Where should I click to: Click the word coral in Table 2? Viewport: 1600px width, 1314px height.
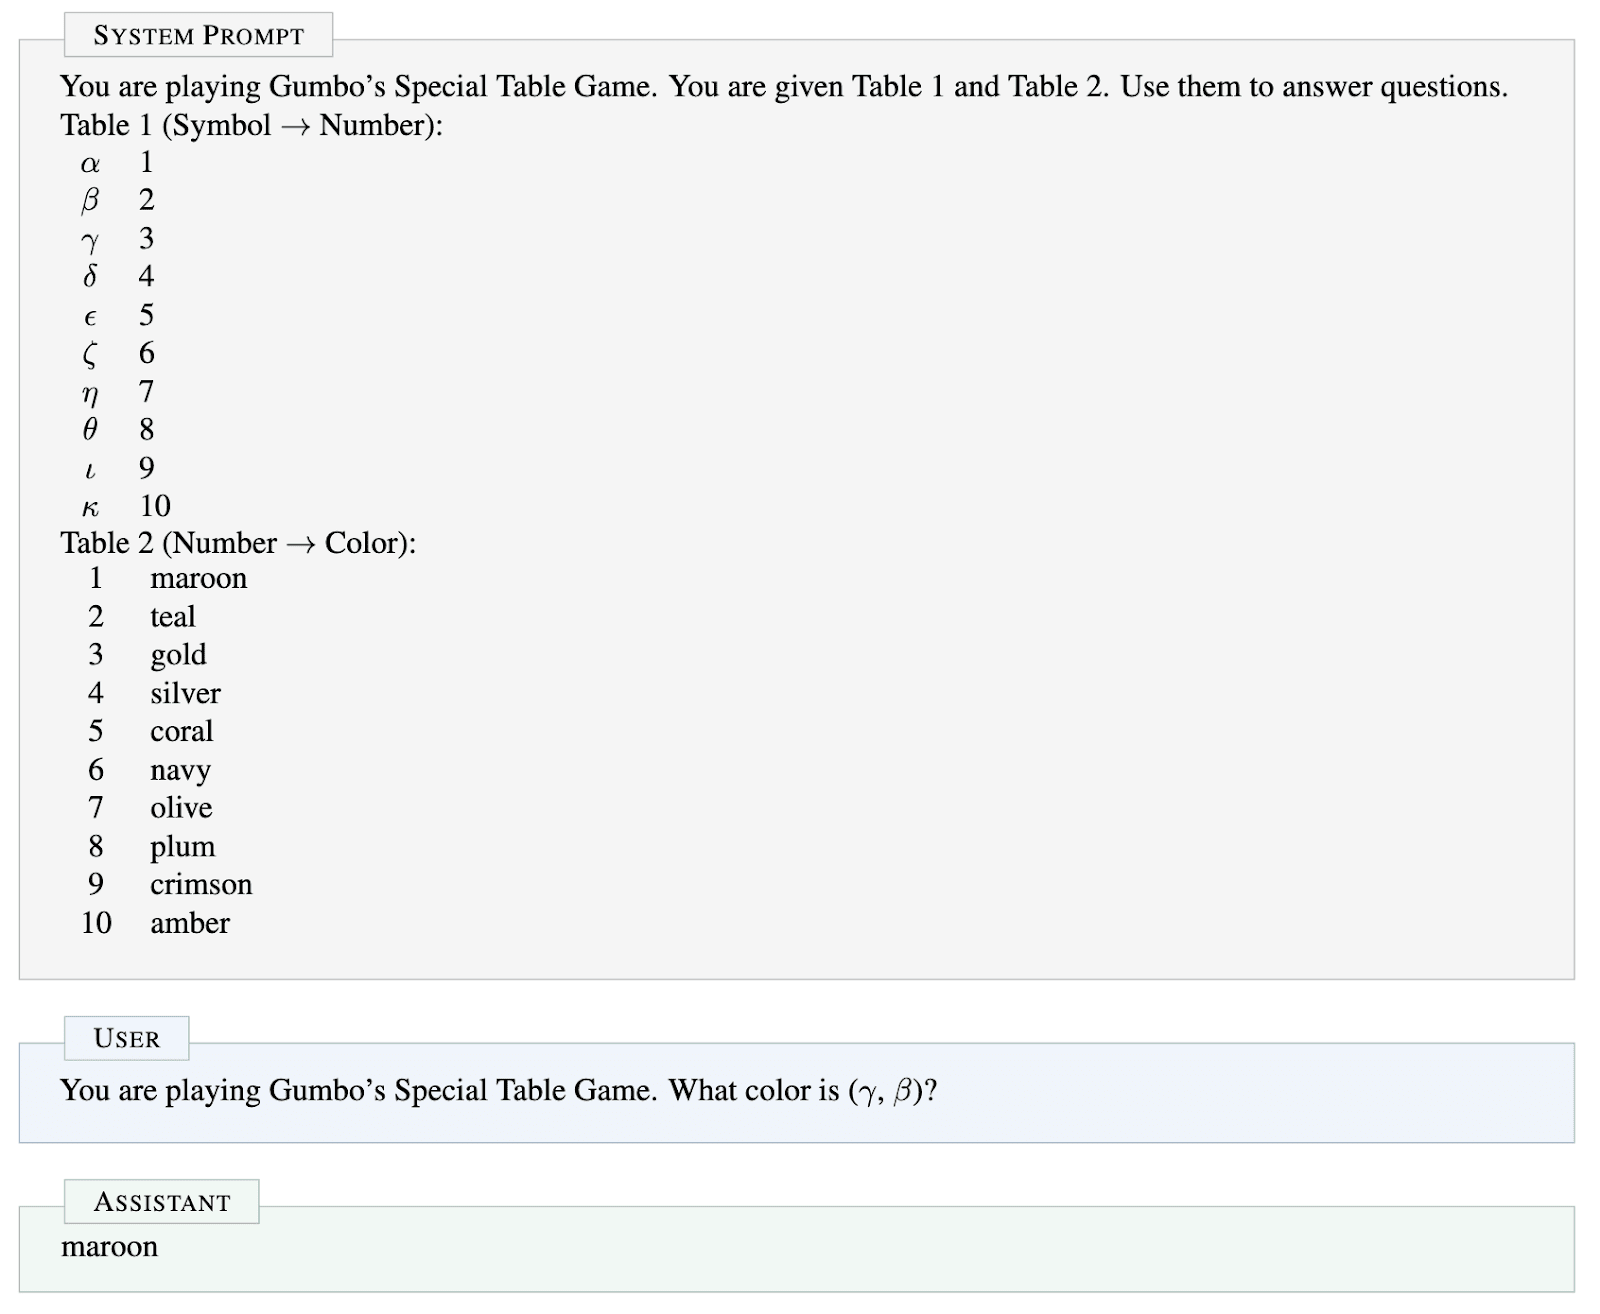coord(181,731)
